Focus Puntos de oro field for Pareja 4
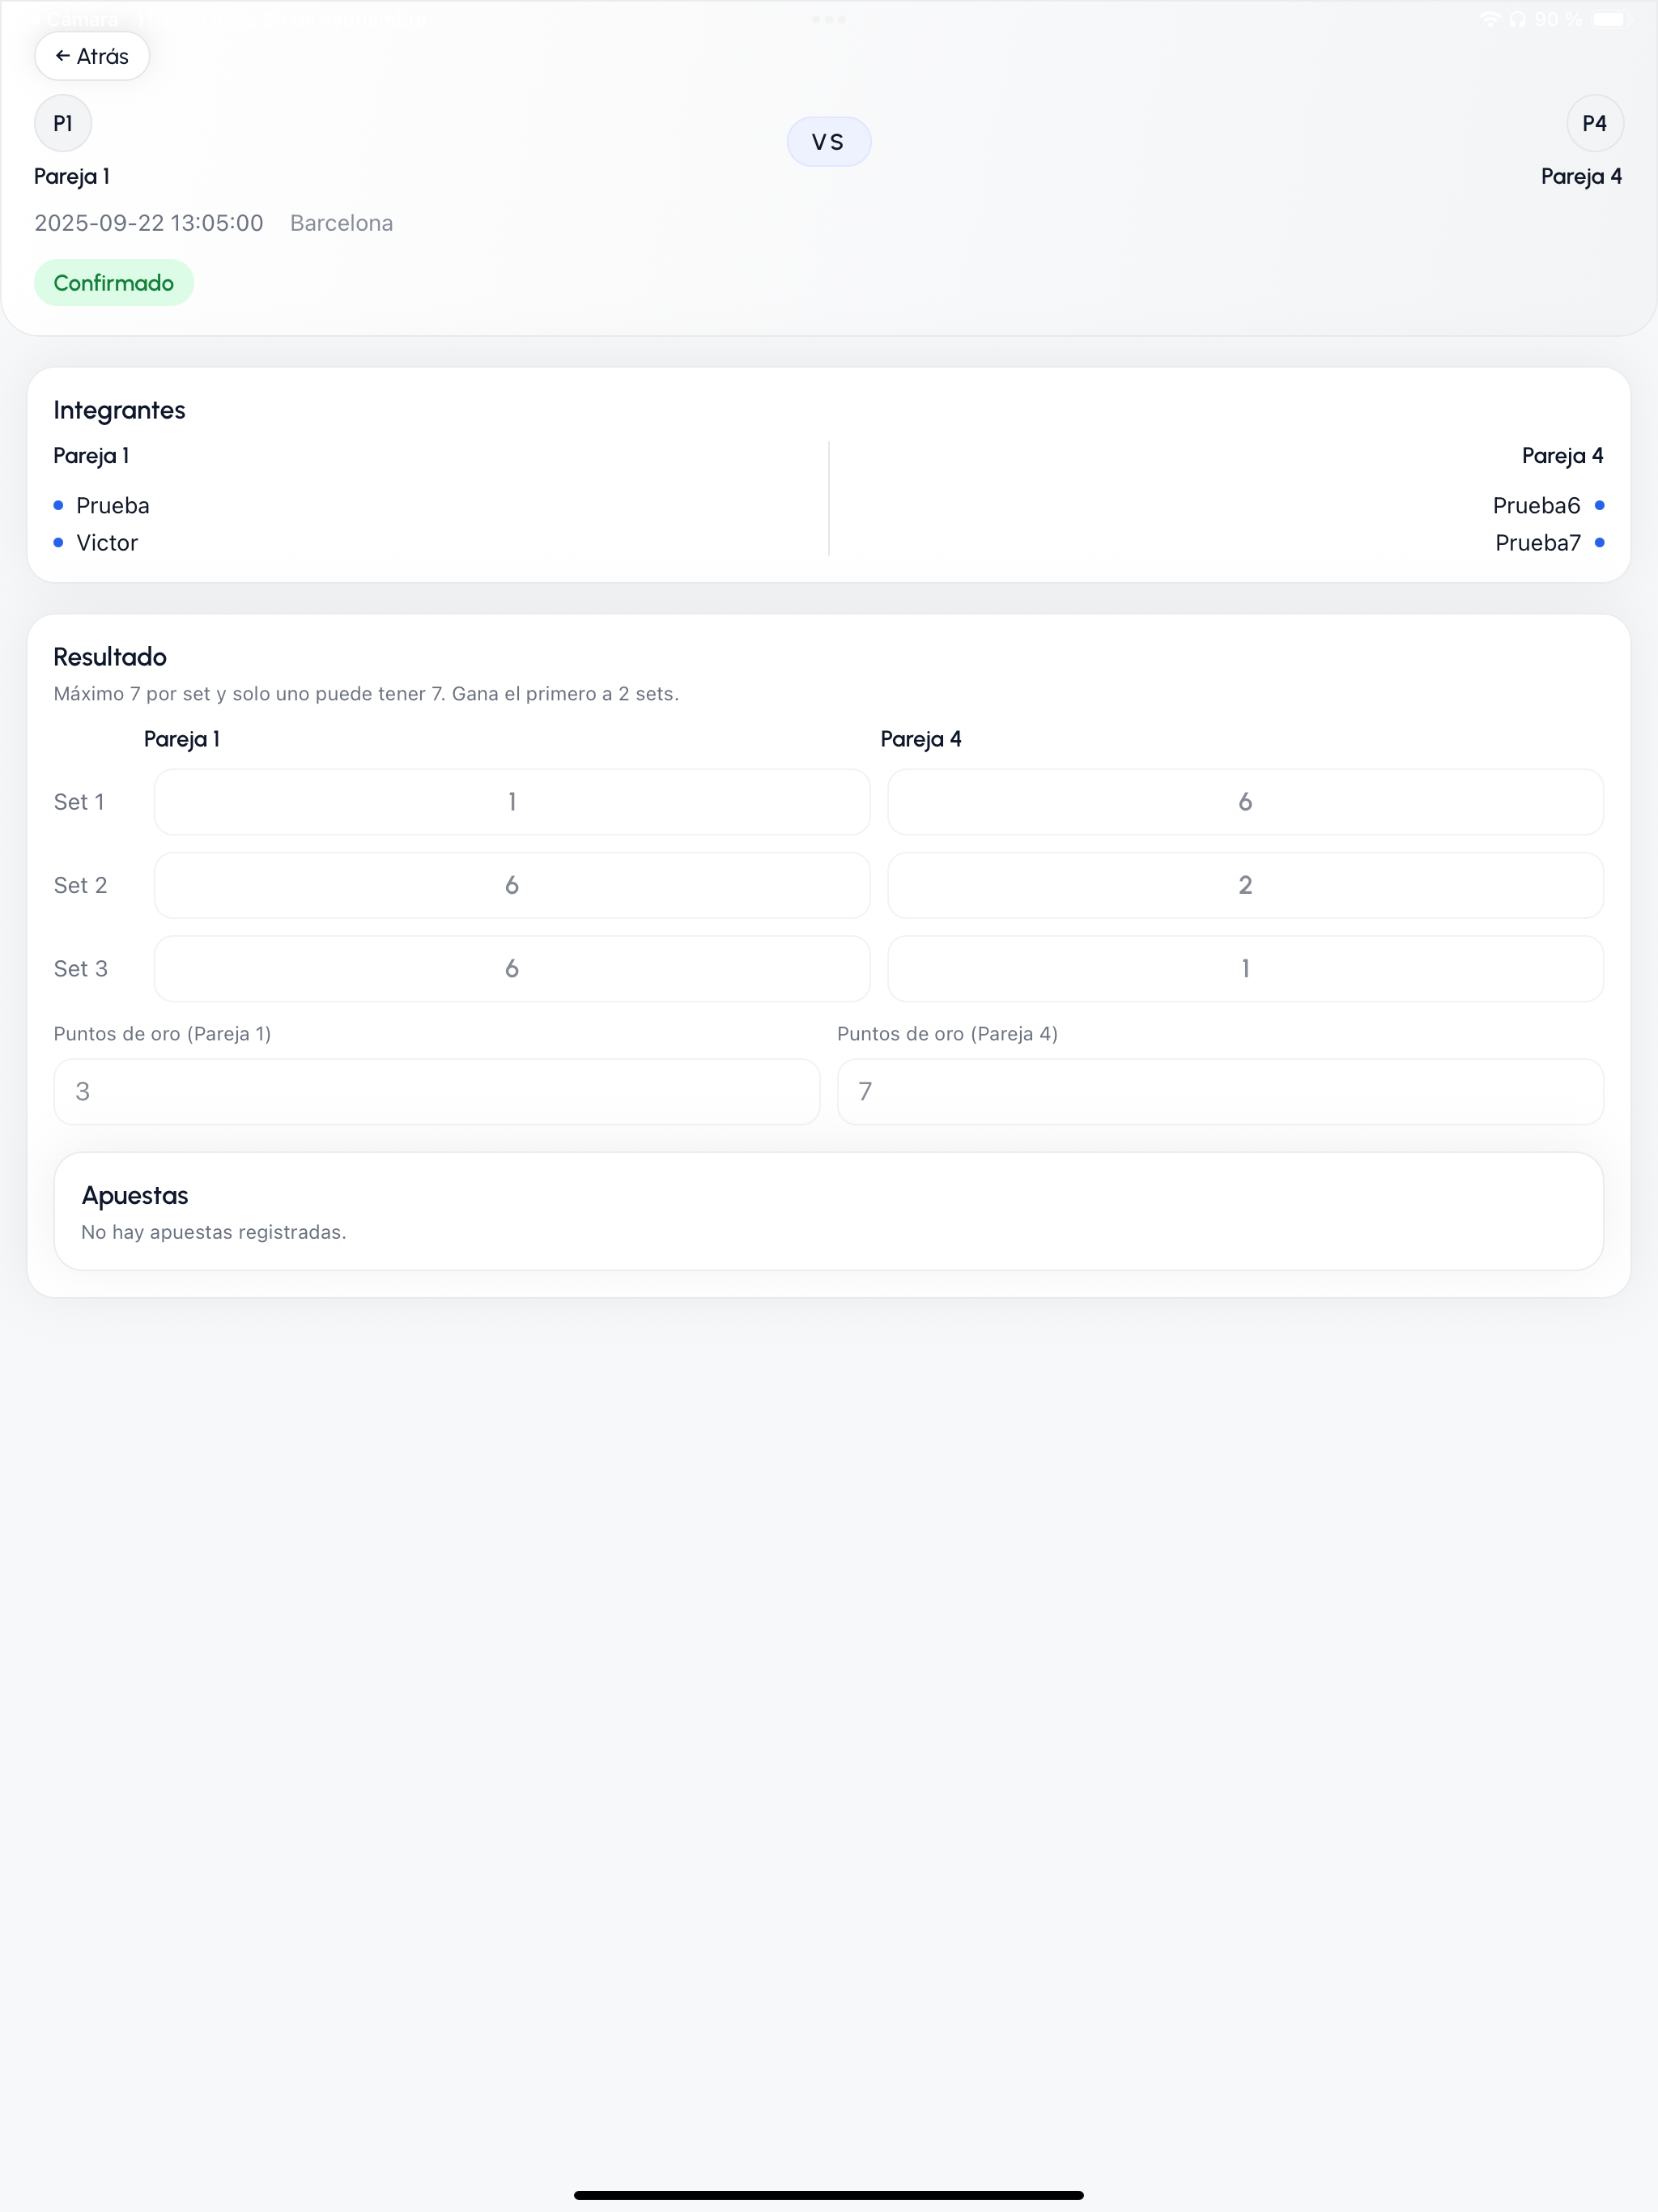Image resolution: width=1658 pixels, height=2212 pixels. click(1220, 1092)
